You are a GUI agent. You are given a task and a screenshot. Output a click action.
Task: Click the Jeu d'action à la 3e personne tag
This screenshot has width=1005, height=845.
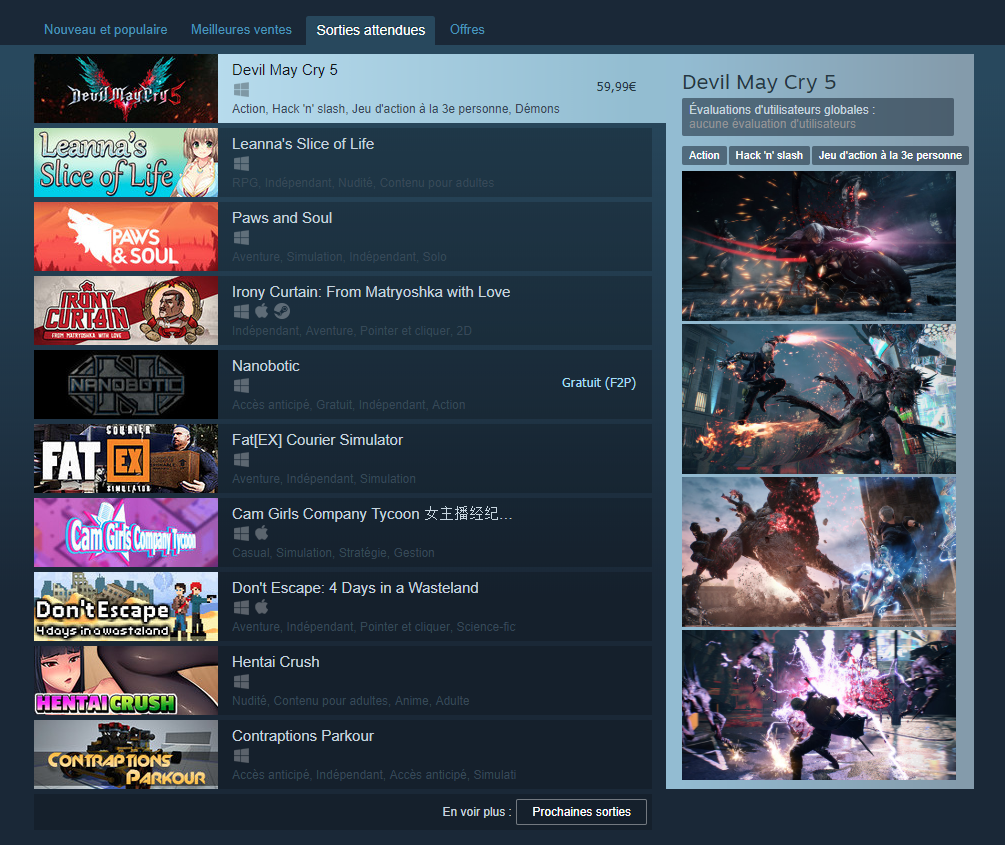tap(890, 155)
